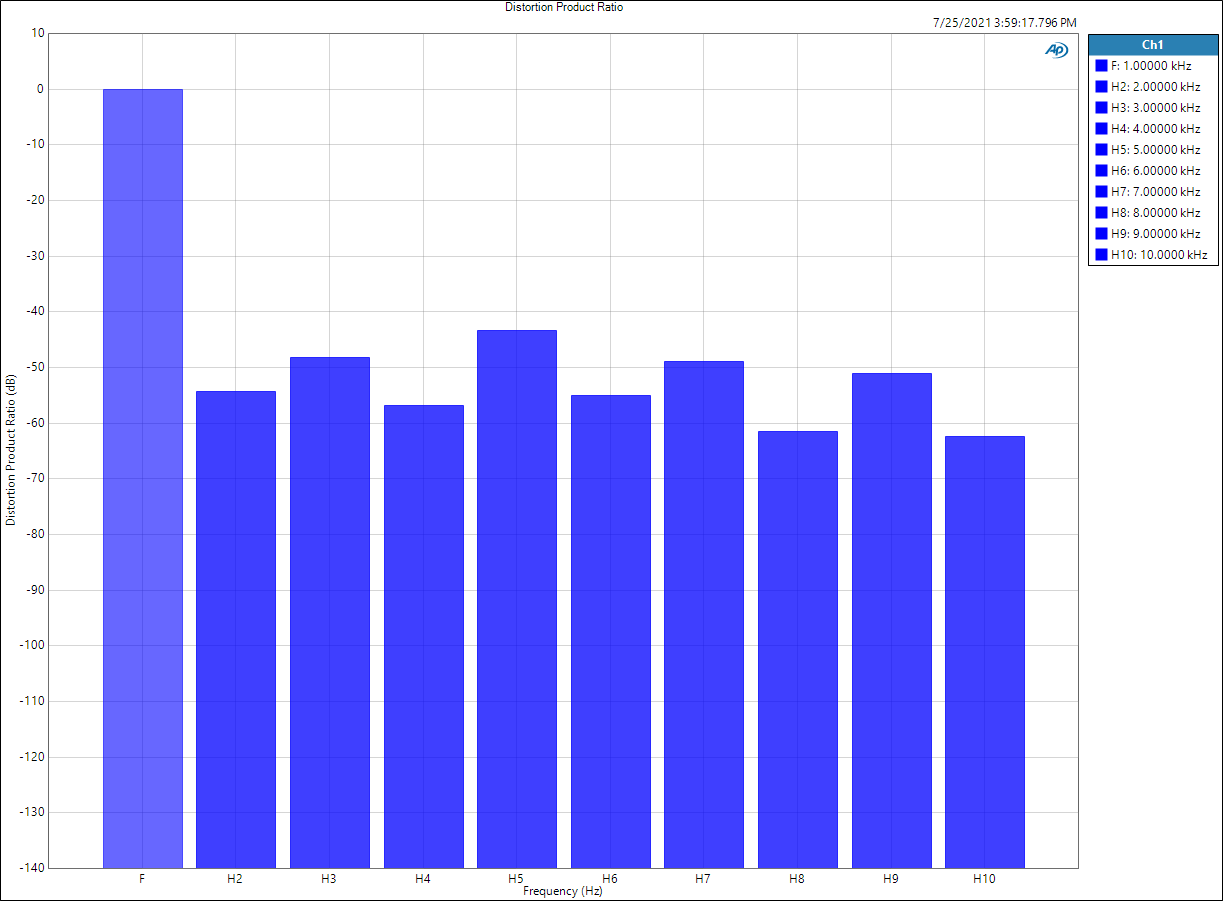
Task: Click the H8 harmonic bar
Action: (x=798, y=649)
